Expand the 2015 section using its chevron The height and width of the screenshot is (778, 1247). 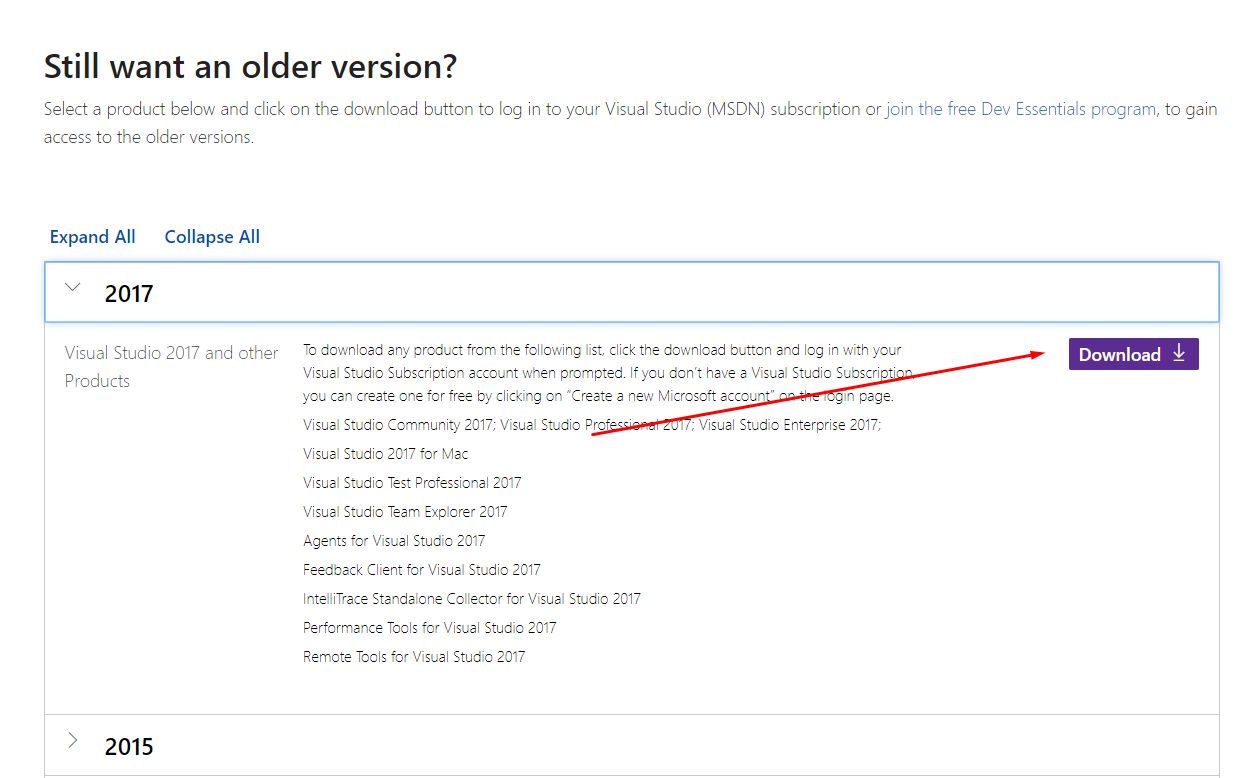(x=72, y=741)
